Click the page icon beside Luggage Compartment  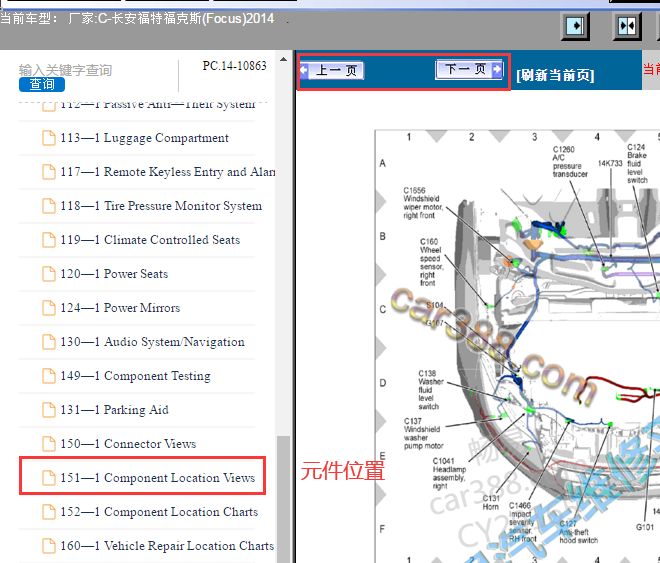49,138
